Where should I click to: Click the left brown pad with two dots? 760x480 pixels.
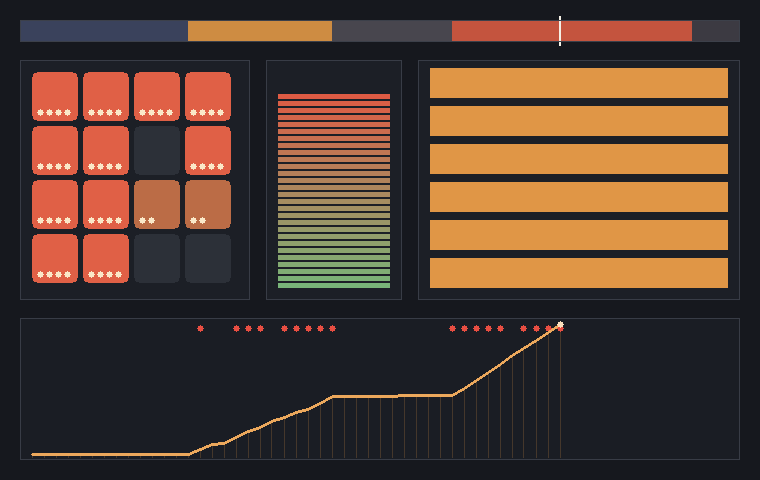tap(157, 204)
